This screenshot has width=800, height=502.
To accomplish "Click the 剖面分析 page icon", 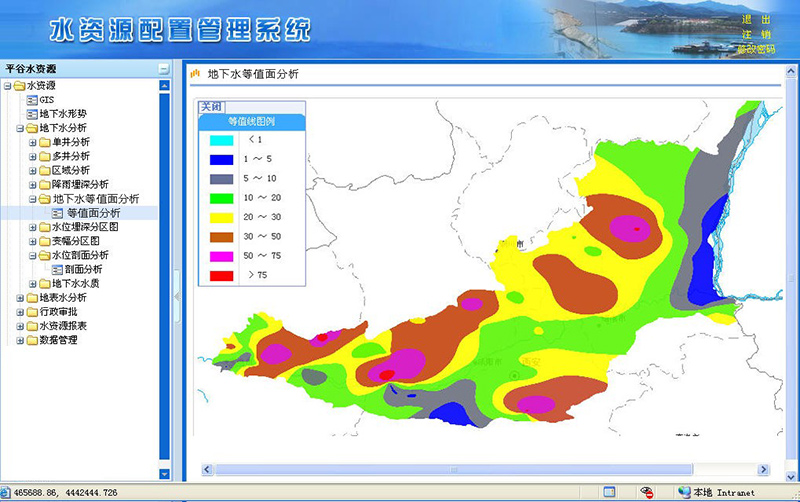I will [x=57, y=269].
